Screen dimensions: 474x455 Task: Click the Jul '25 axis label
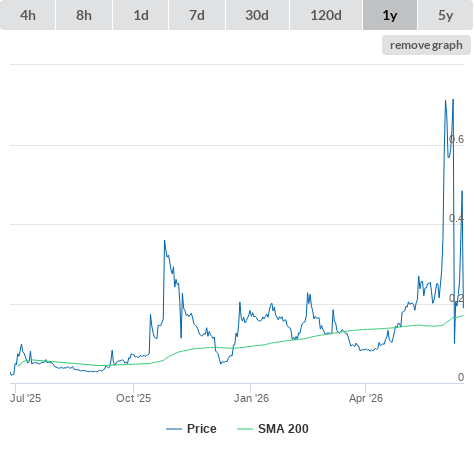pyautogui.click(x=25, y=398)
